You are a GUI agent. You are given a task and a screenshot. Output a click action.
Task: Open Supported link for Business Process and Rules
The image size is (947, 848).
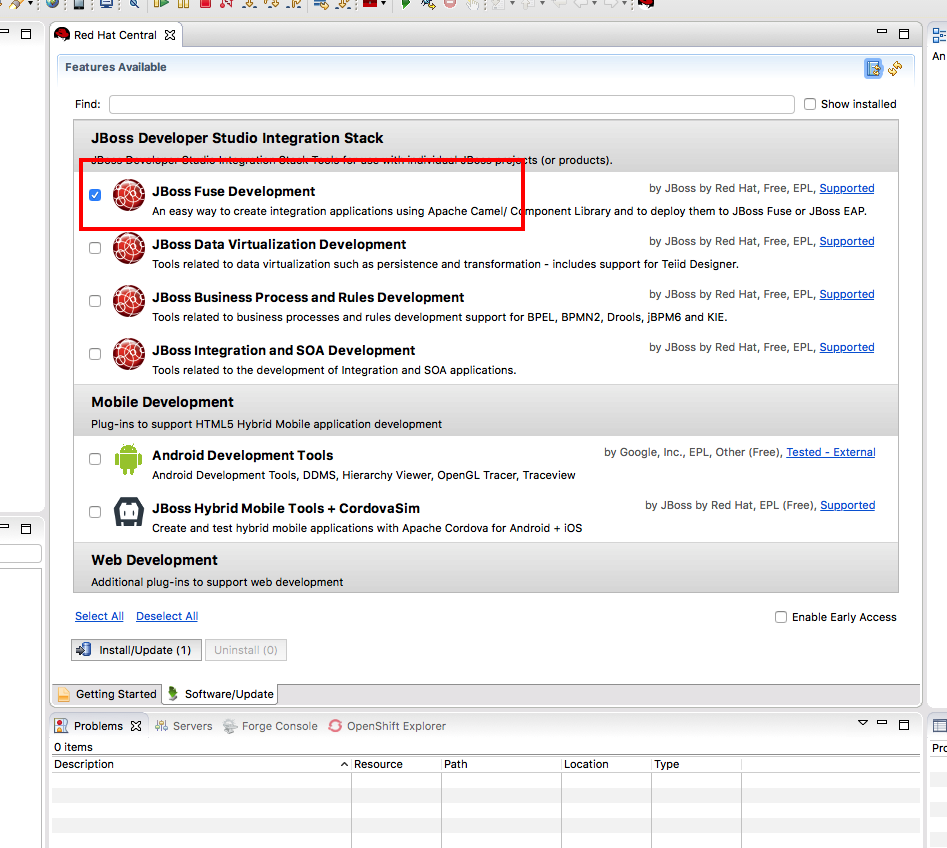(847, 295)
